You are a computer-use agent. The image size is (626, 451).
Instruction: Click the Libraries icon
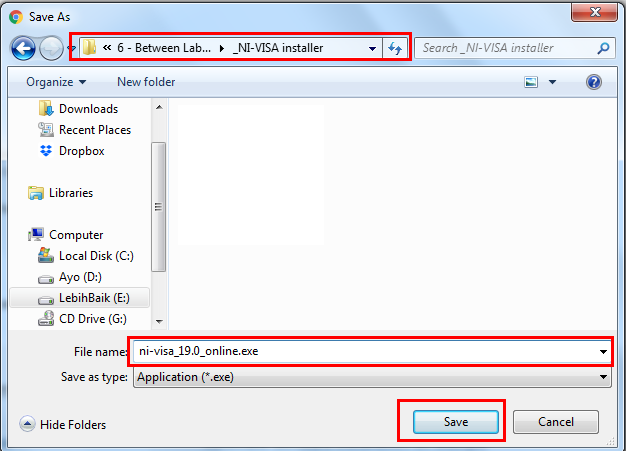tap(36, 193)
